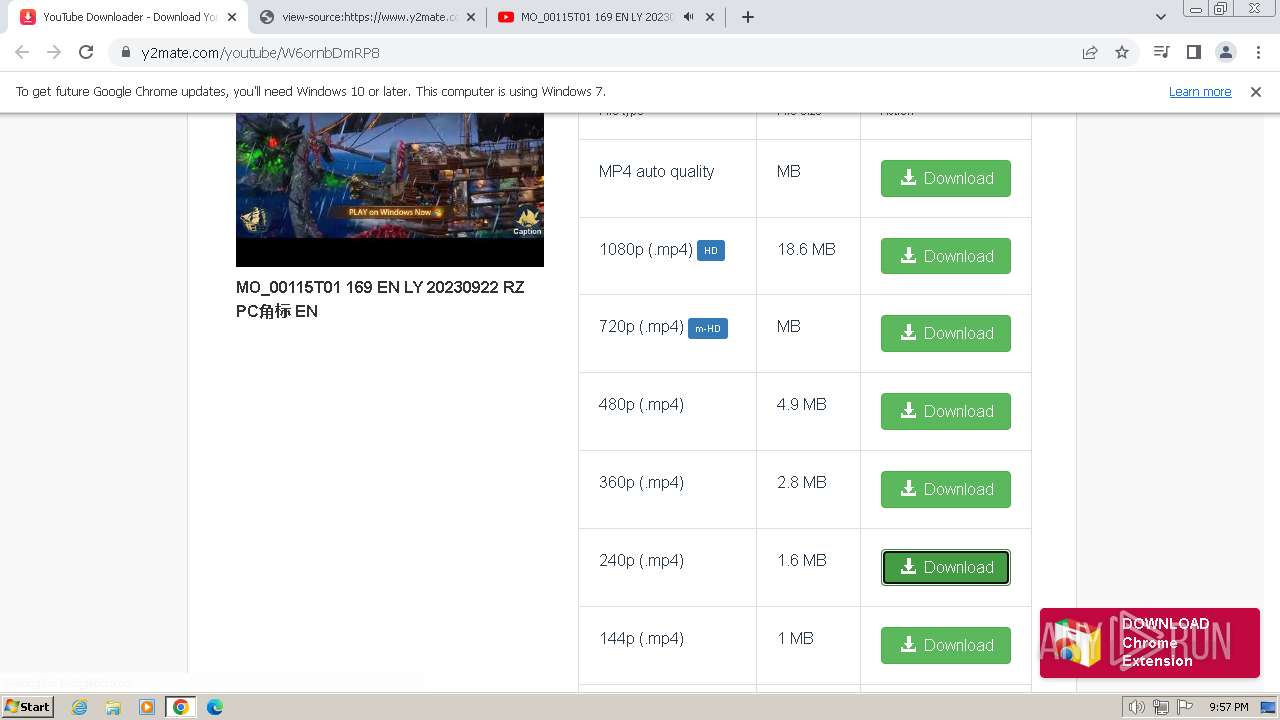Viewport: 1280px width, 720px height.
Task: Toggle the Chrome side panel
Action: tap(1193, 52)
